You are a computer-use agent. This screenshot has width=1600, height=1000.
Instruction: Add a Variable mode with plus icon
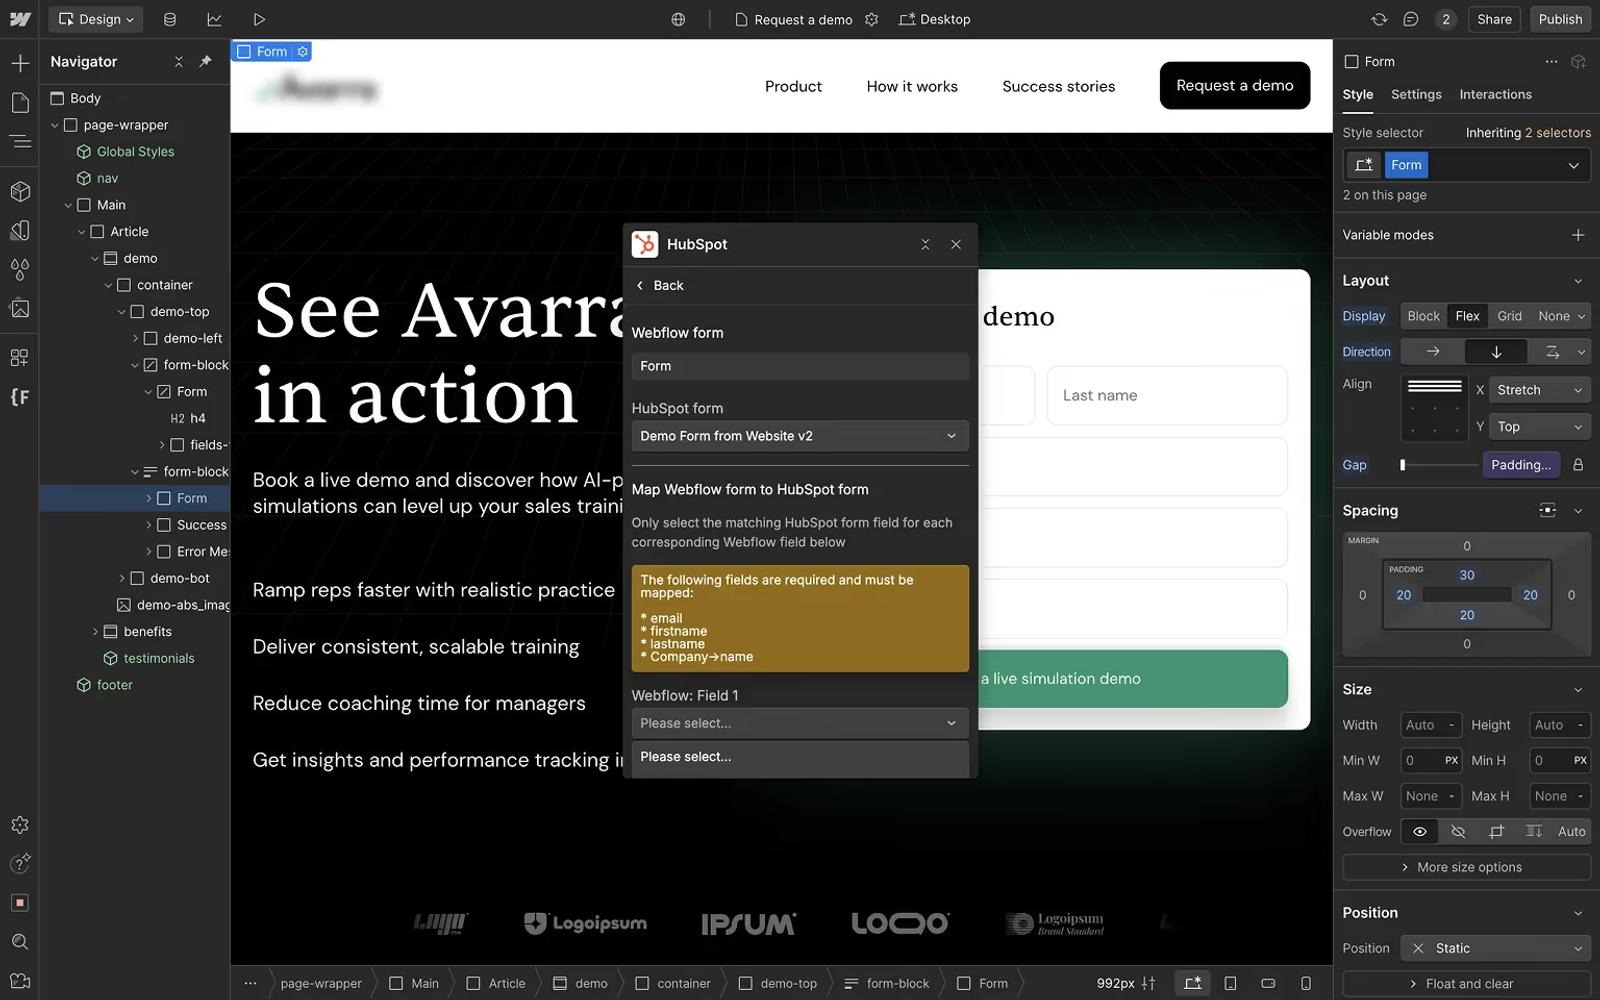(1578, 235)
